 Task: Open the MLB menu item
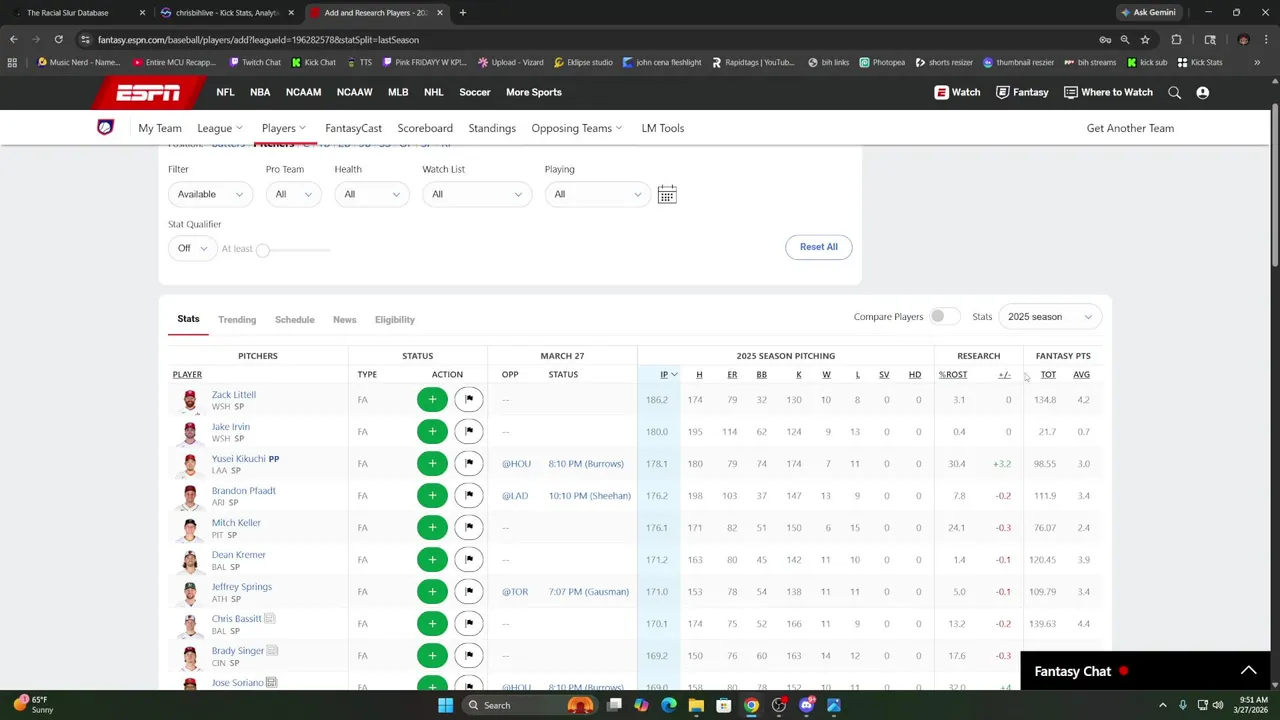tap(398, 92)
